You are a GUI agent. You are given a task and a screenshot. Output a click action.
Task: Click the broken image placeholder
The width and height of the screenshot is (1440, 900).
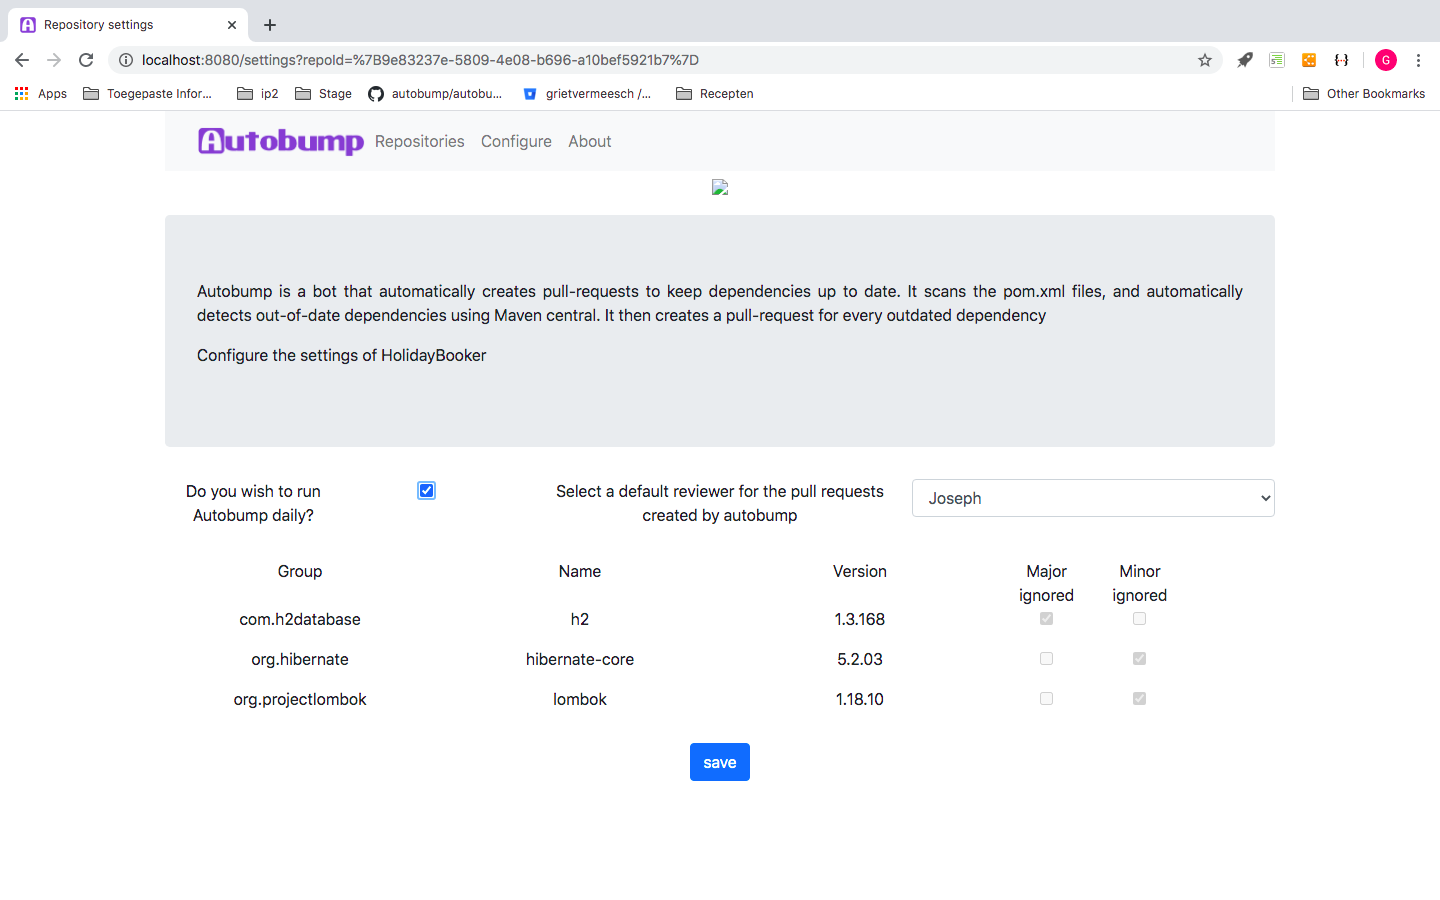point(720,187)
